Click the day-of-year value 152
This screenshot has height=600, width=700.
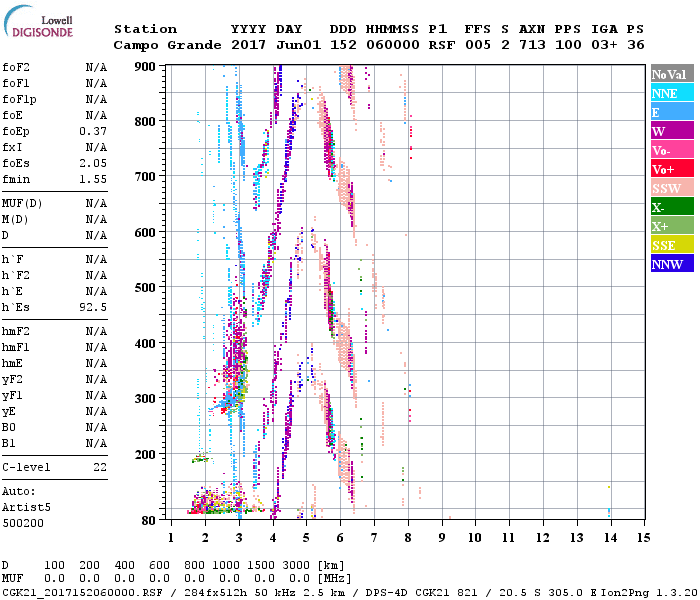(x=343, y=45)
